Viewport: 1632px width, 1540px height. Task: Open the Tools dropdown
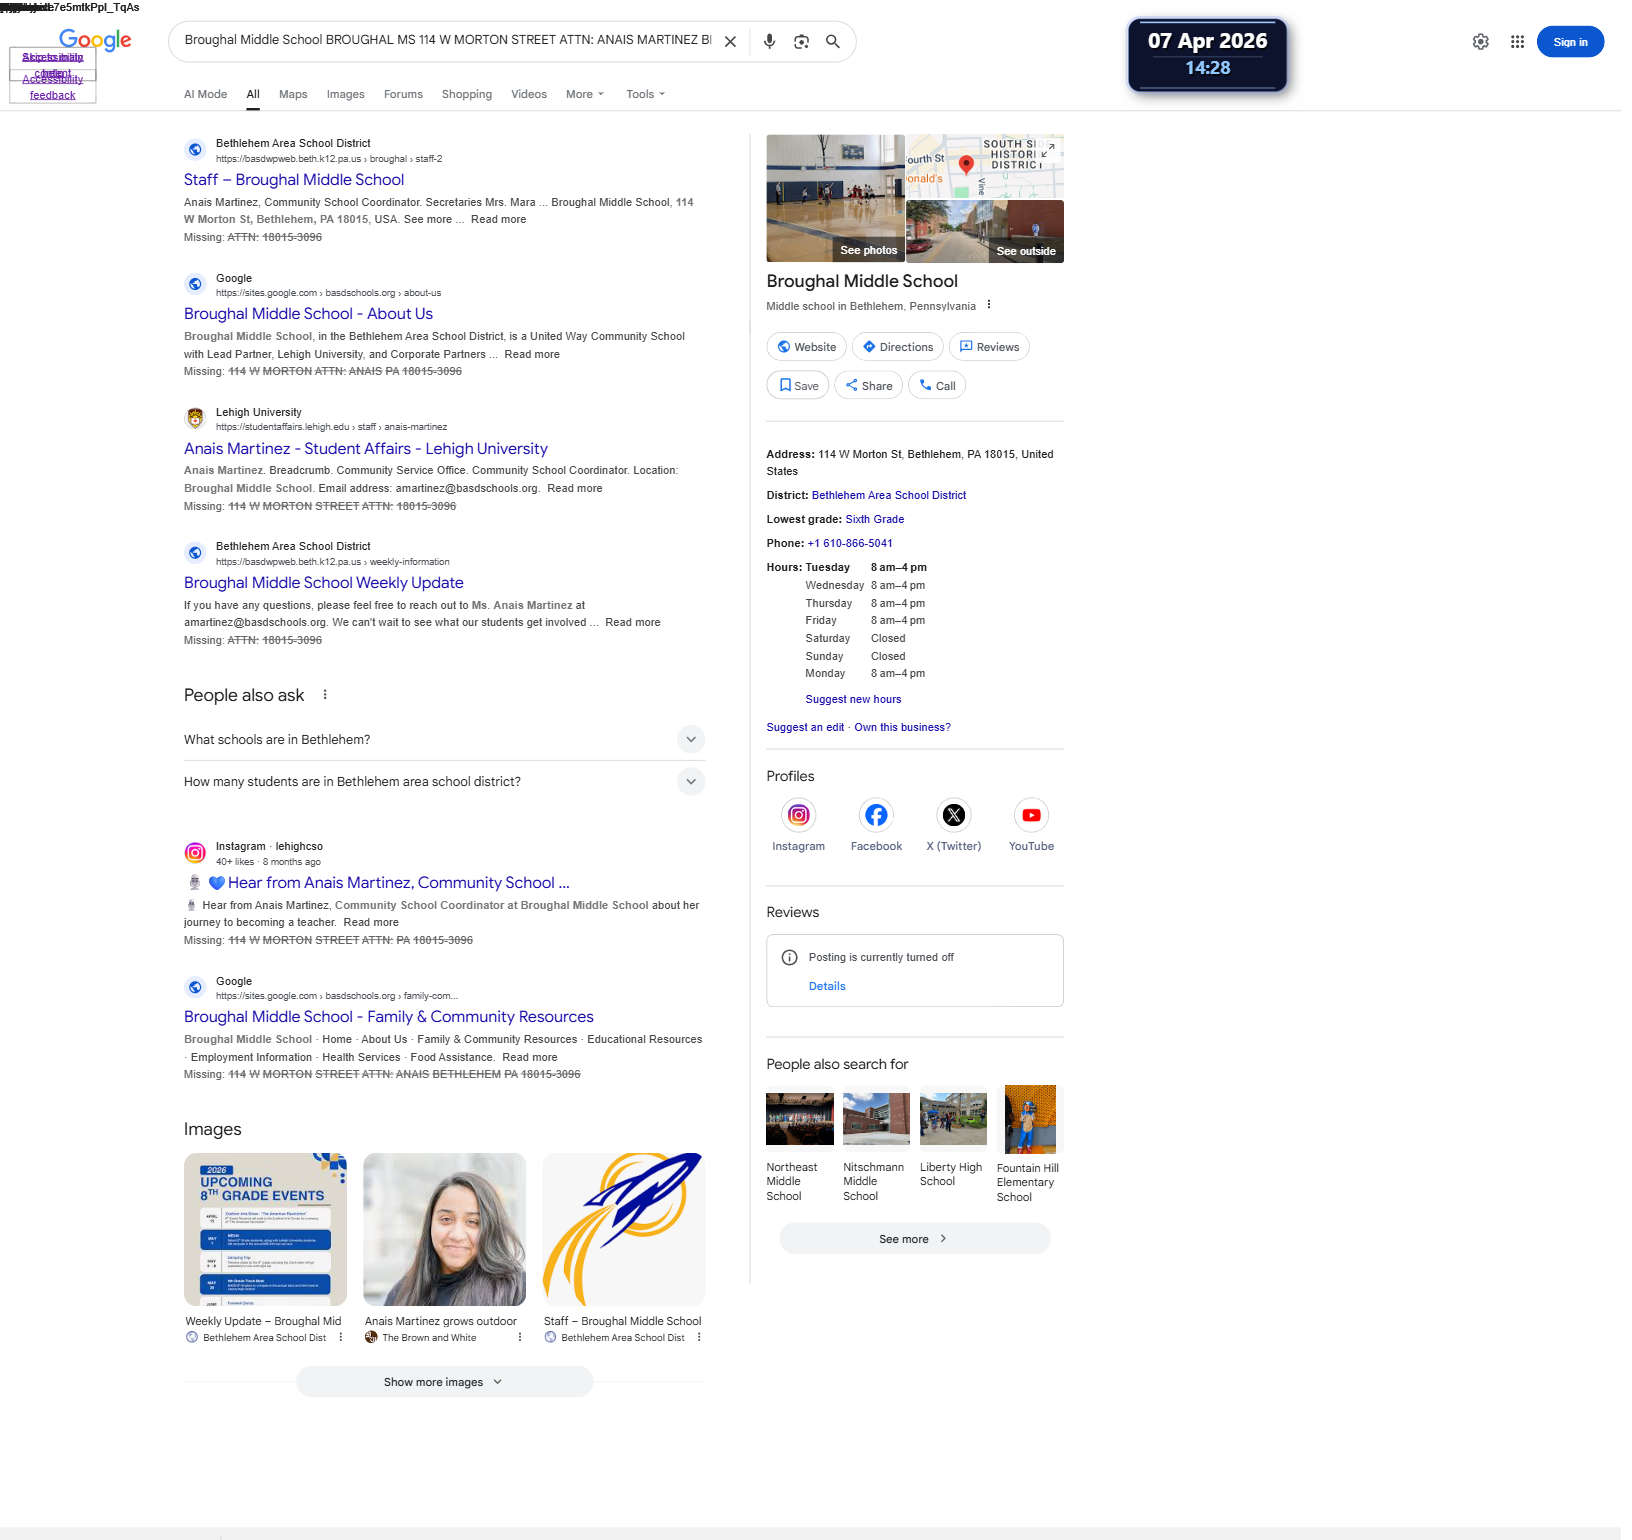(x=645, y=94)
